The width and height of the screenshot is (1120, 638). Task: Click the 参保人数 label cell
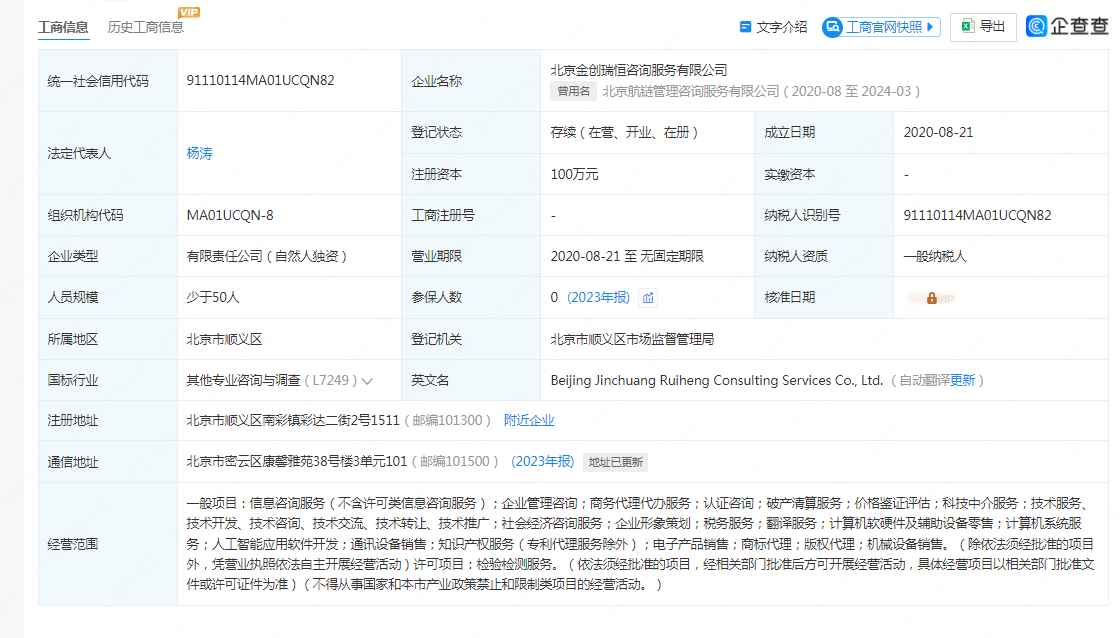(471, 298)
